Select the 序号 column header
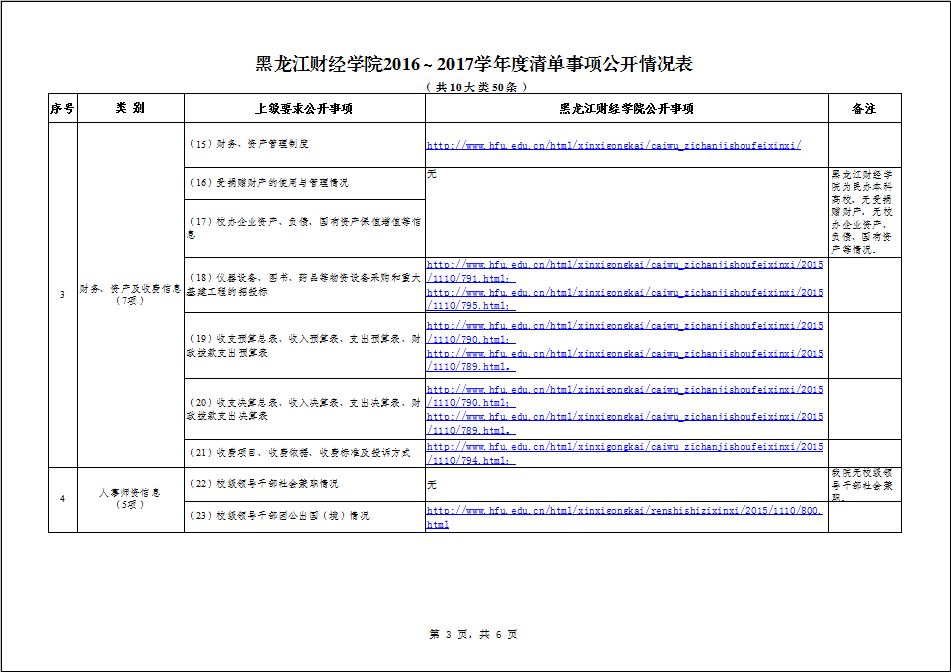This screenshot has width=951, height=672. click(62, 108)
